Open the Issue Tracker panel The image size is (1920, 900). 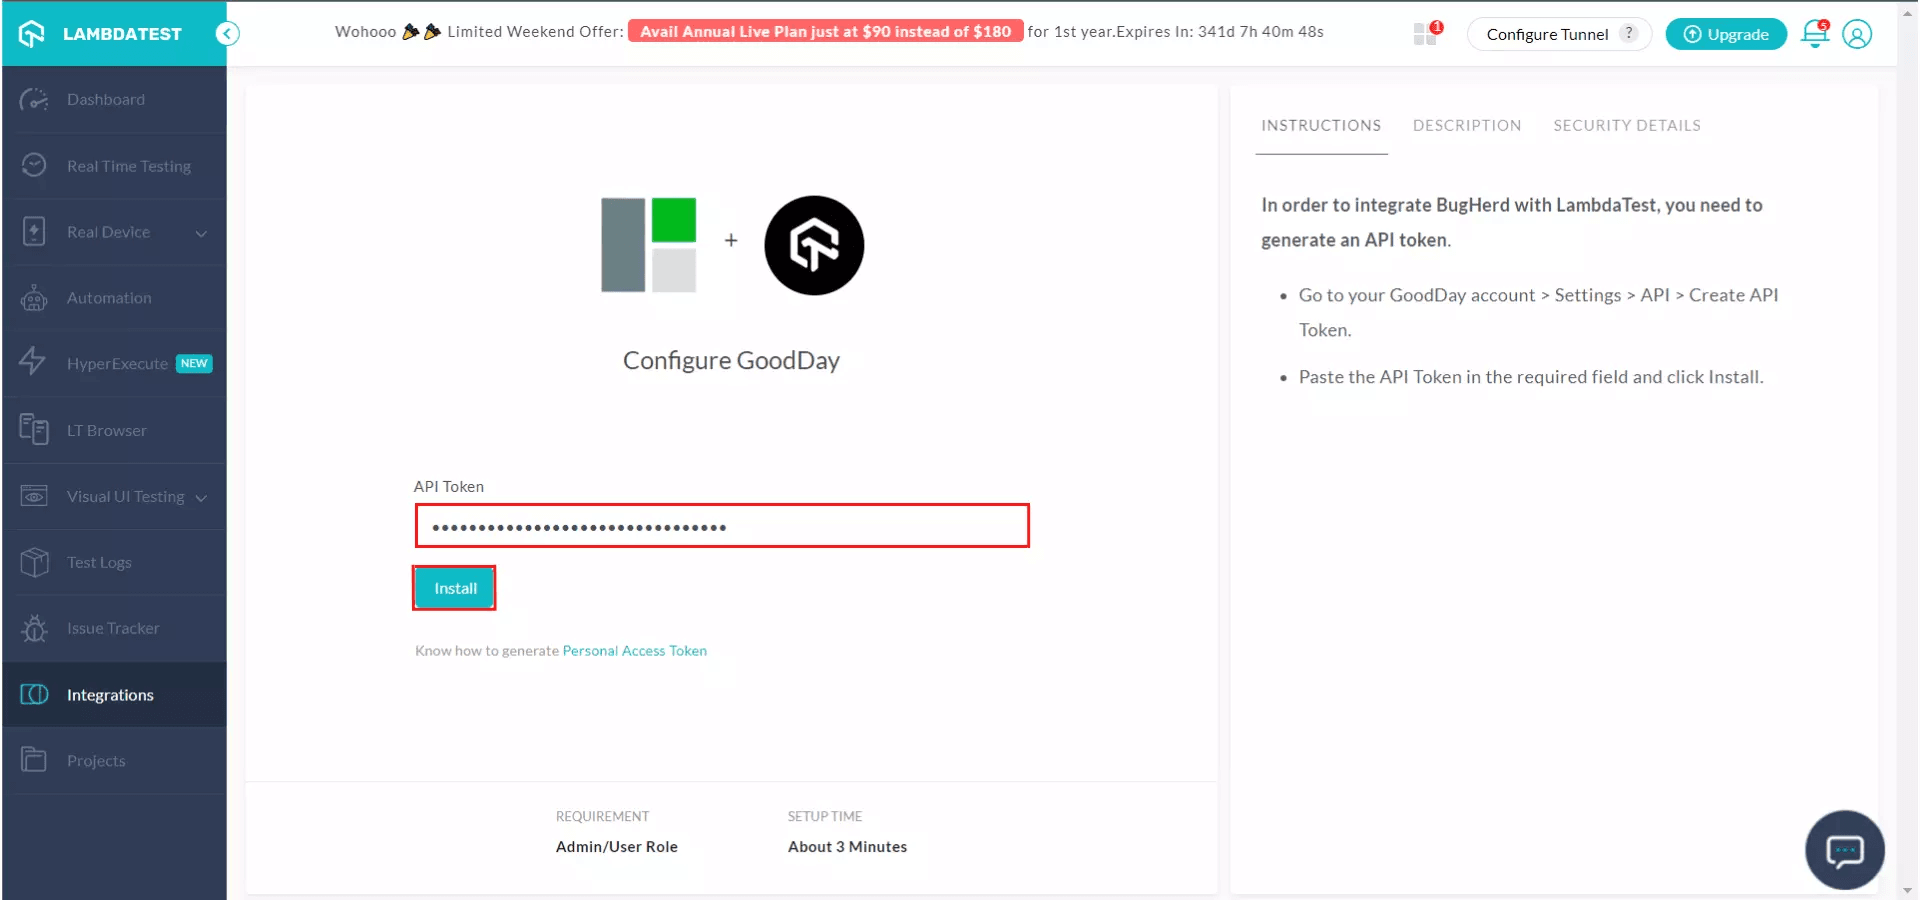point(113,628)
